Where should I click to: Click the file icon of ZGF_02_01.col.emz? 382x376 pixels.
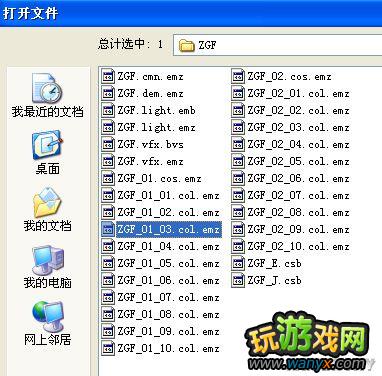(238, 93)
